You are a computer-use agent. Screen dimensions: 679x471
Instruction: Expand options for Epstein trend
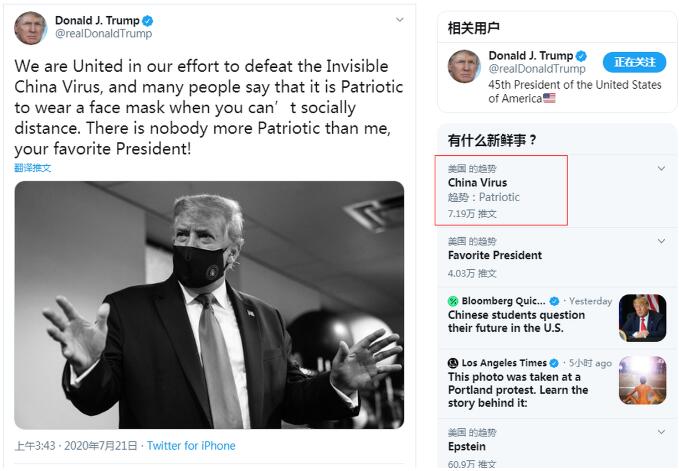coord(661,432)
